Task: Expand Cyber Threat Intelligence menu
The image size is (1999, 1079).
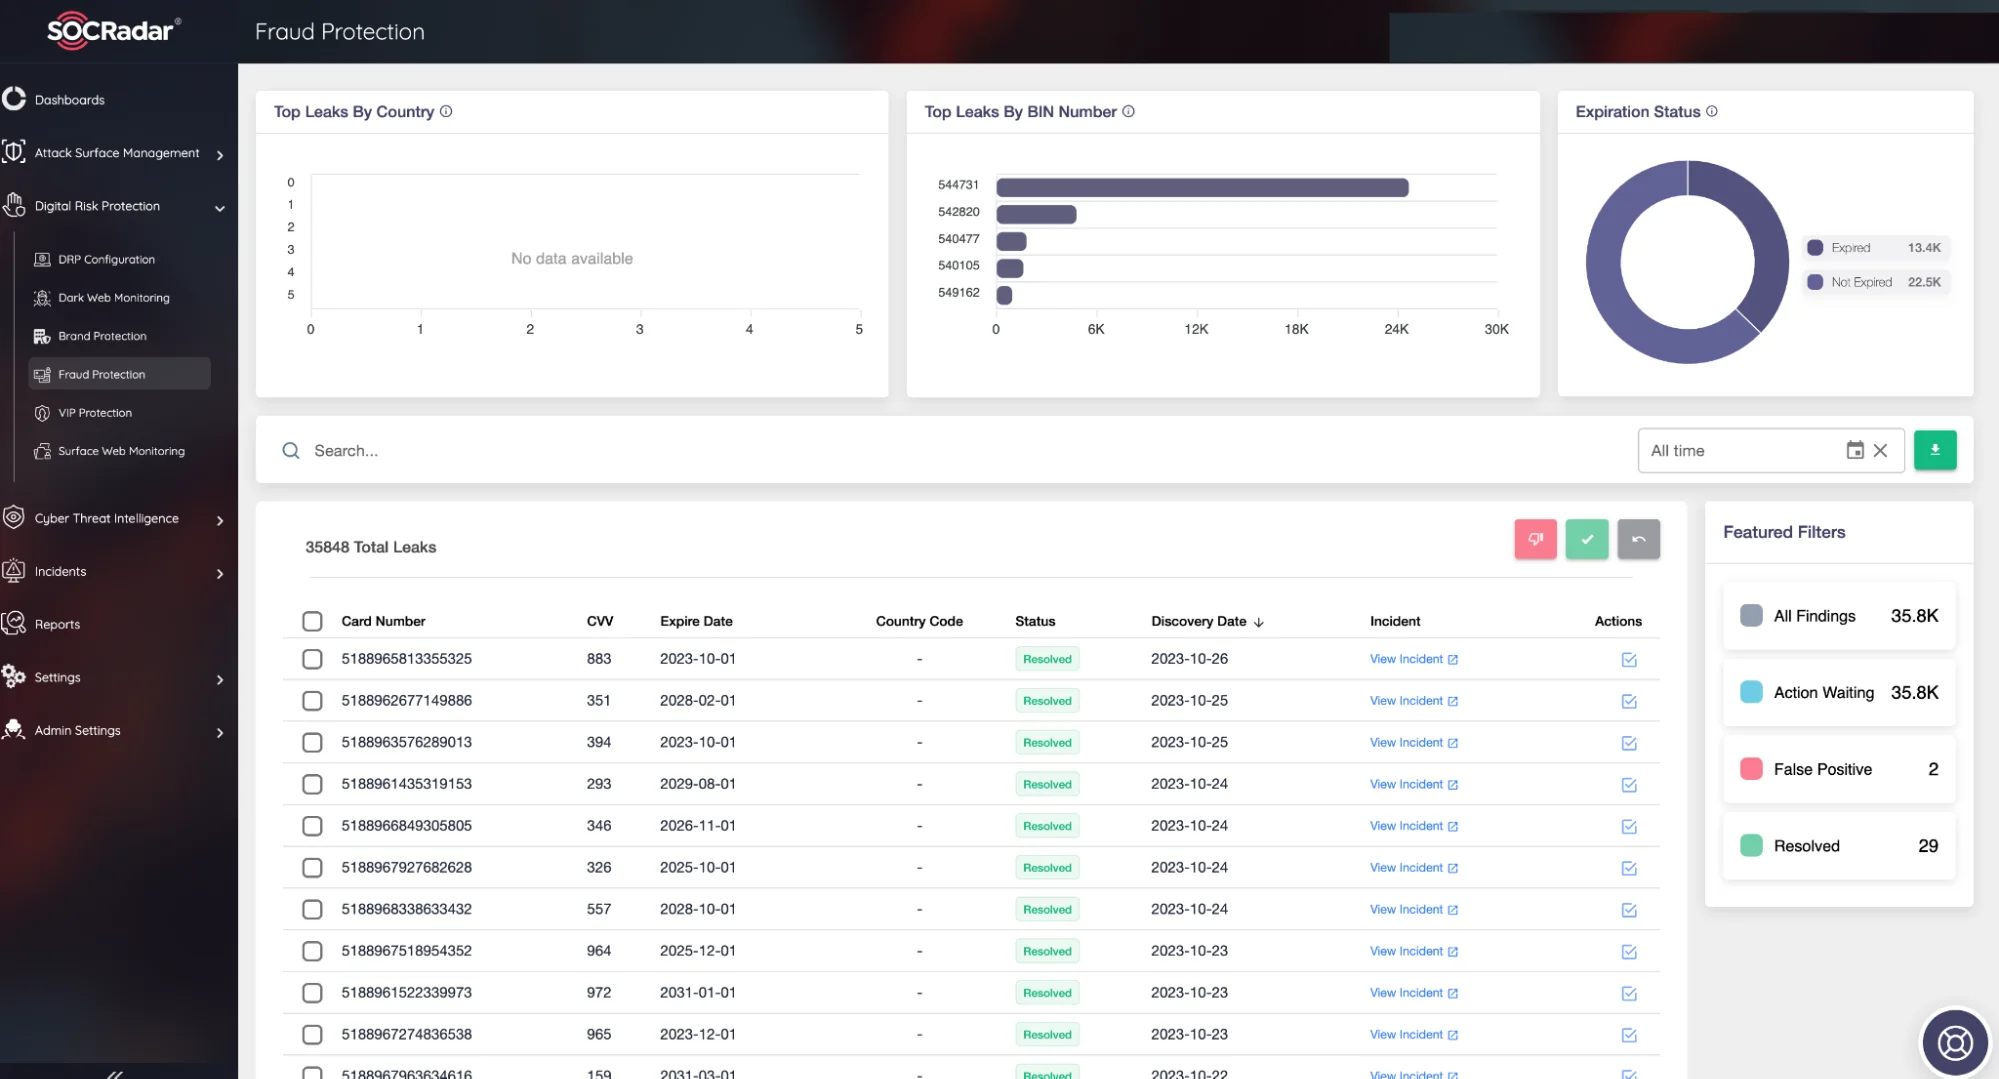Action: [x=219, y=520]
